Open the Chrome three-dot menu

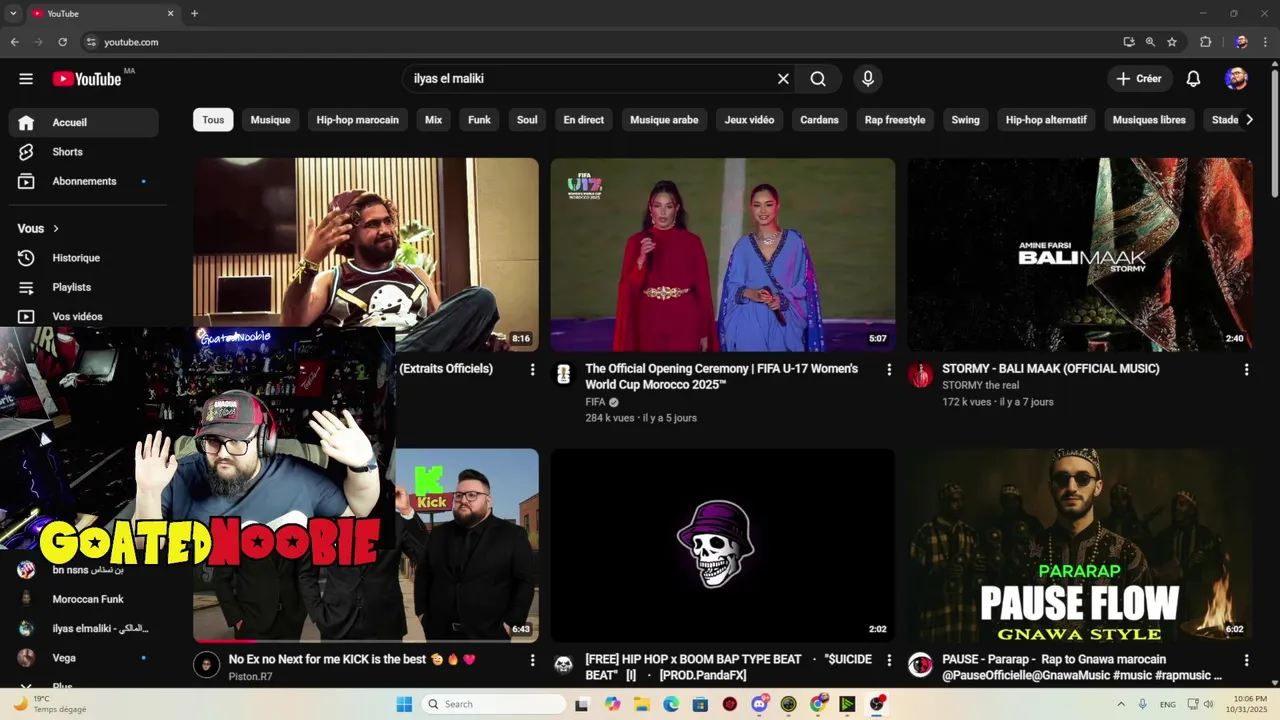pyautogui.click(x=1266, y=42)
